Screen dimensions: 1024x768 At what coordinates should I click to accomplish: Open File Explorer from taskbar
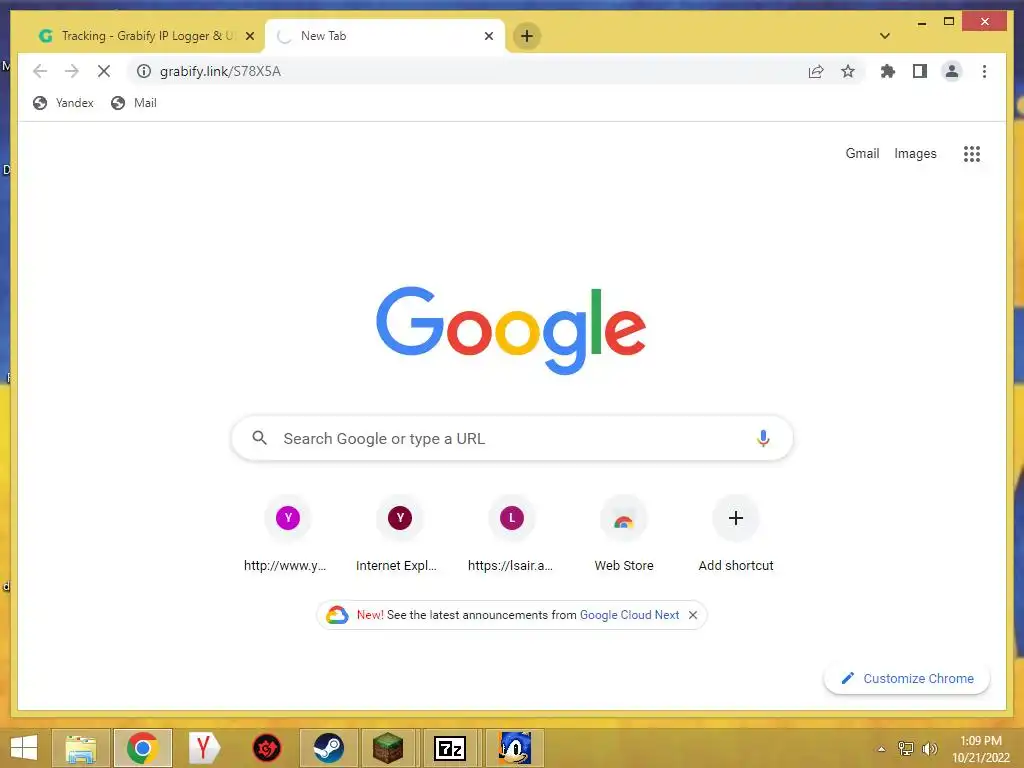click(81, 748)
